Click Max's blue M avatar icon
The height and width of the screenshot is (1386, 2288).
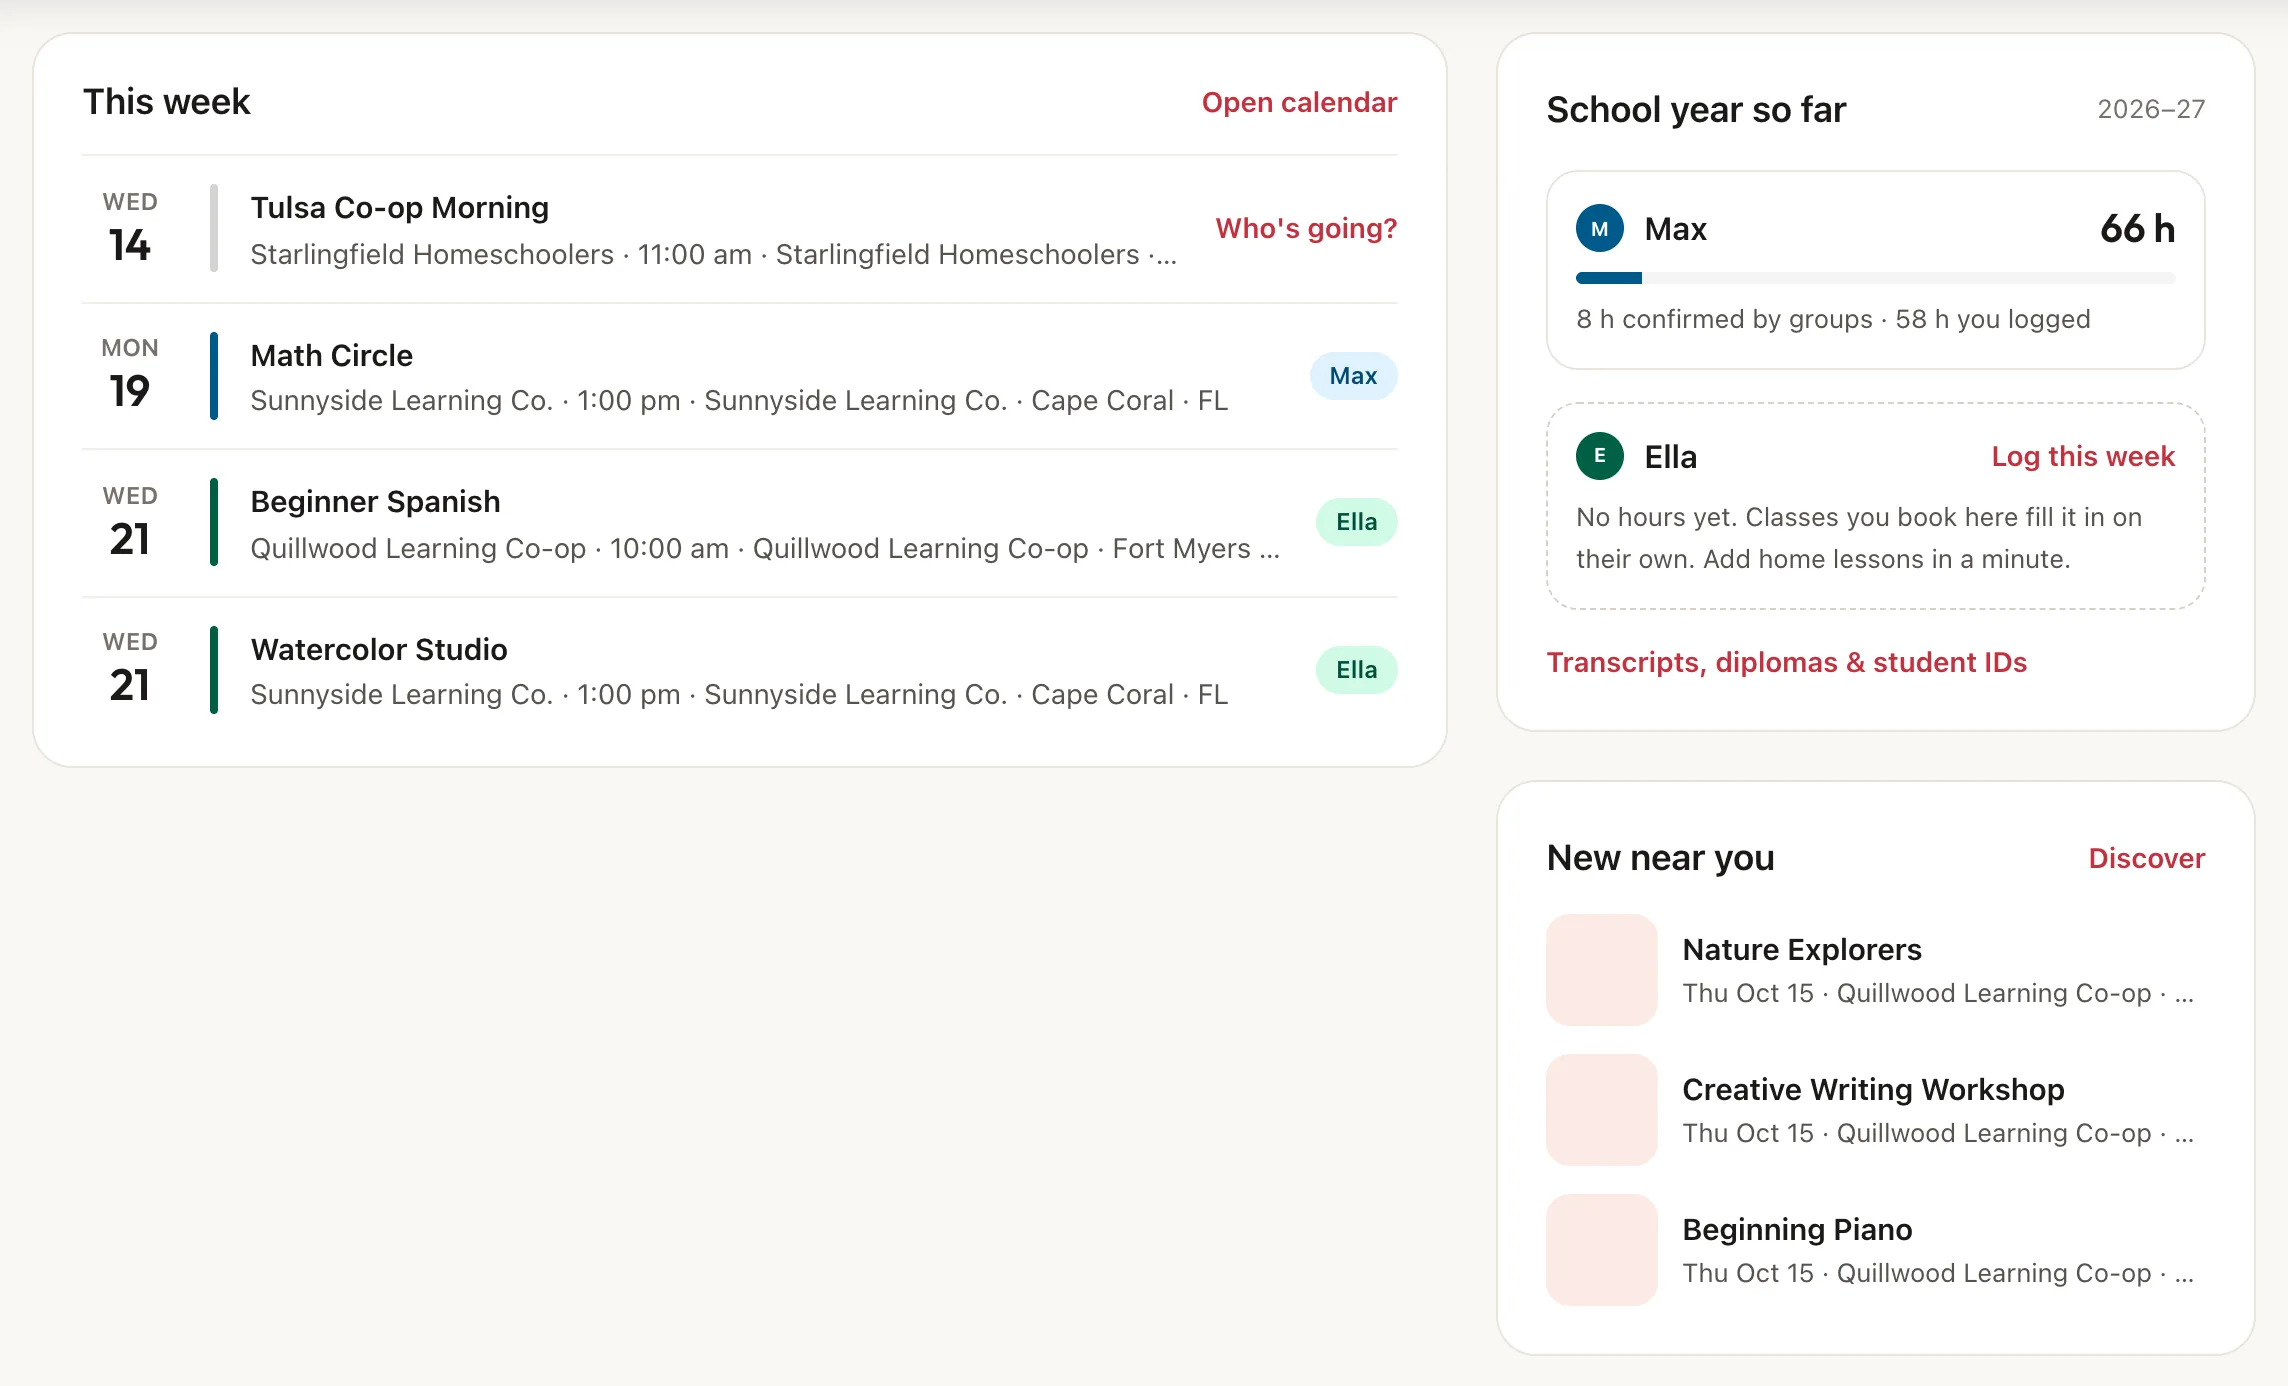click(x=1600, y=229)
